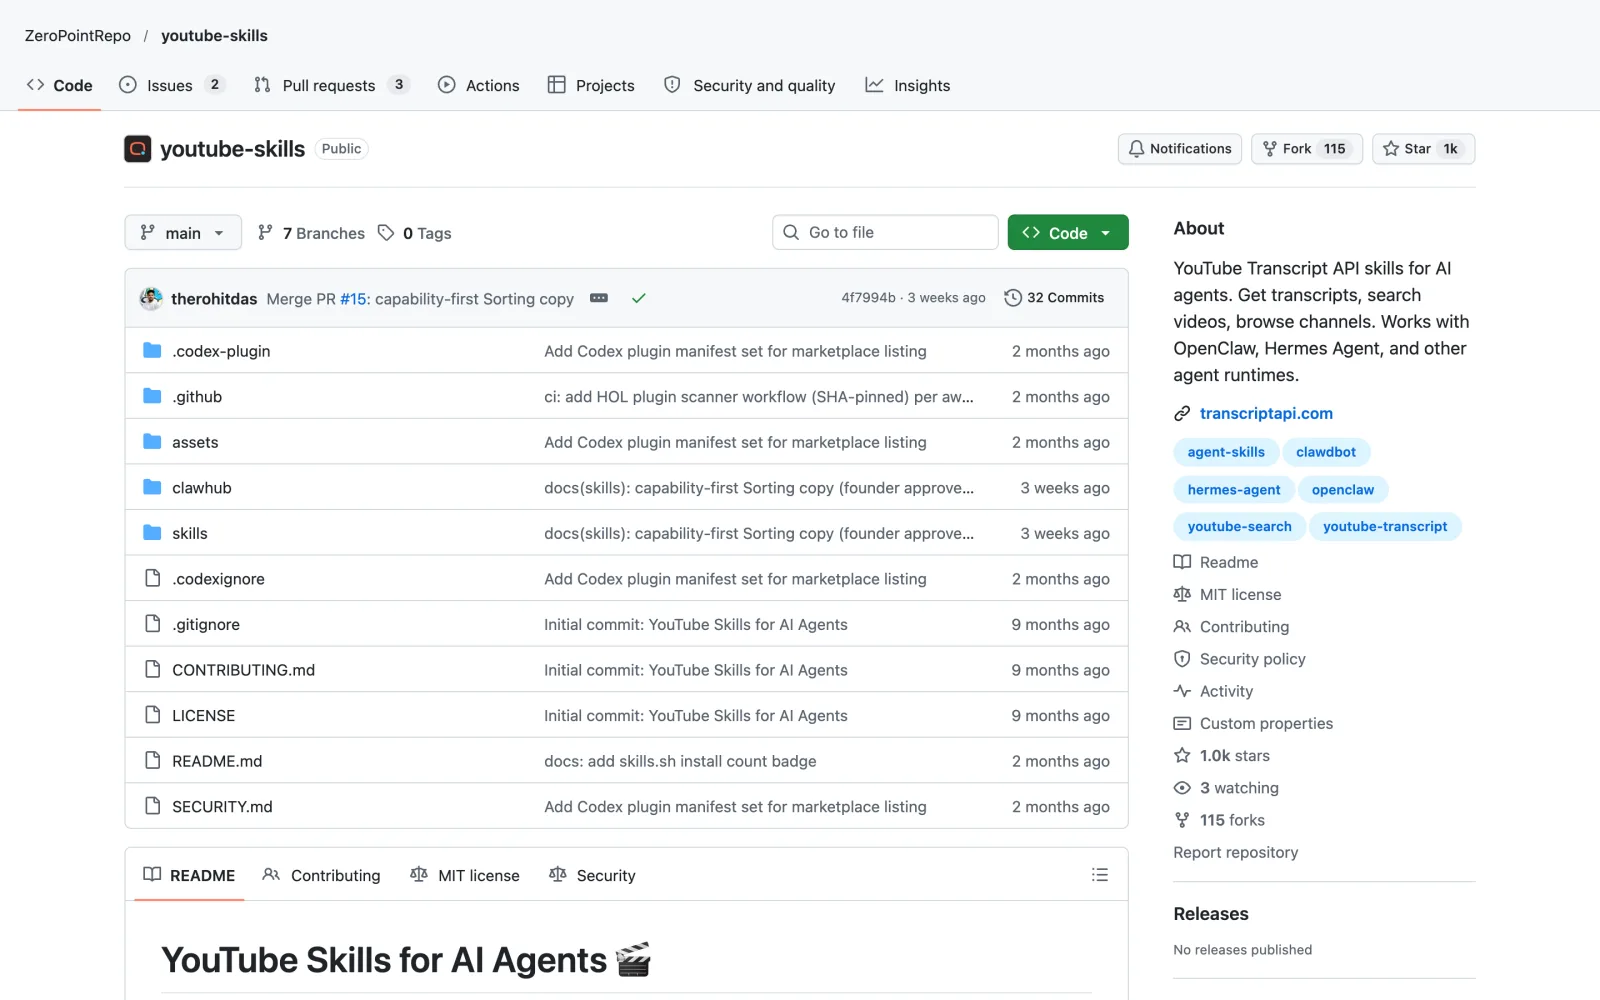Select the MIT license file tab
The height and width of the screenshot is (1000, 1600).
pos(465,875)
